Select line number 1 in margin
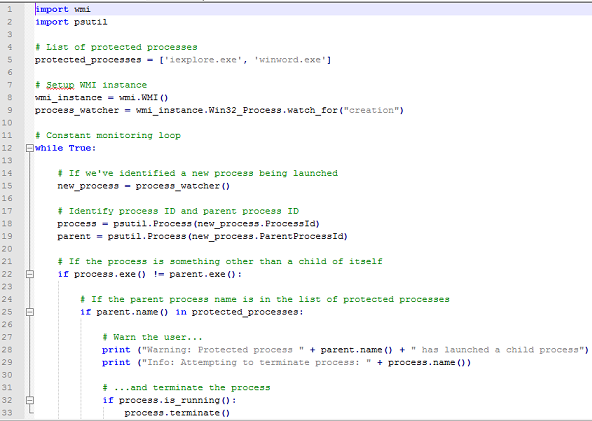The height and width of the screenshot is (421, 592). point(9,9)
